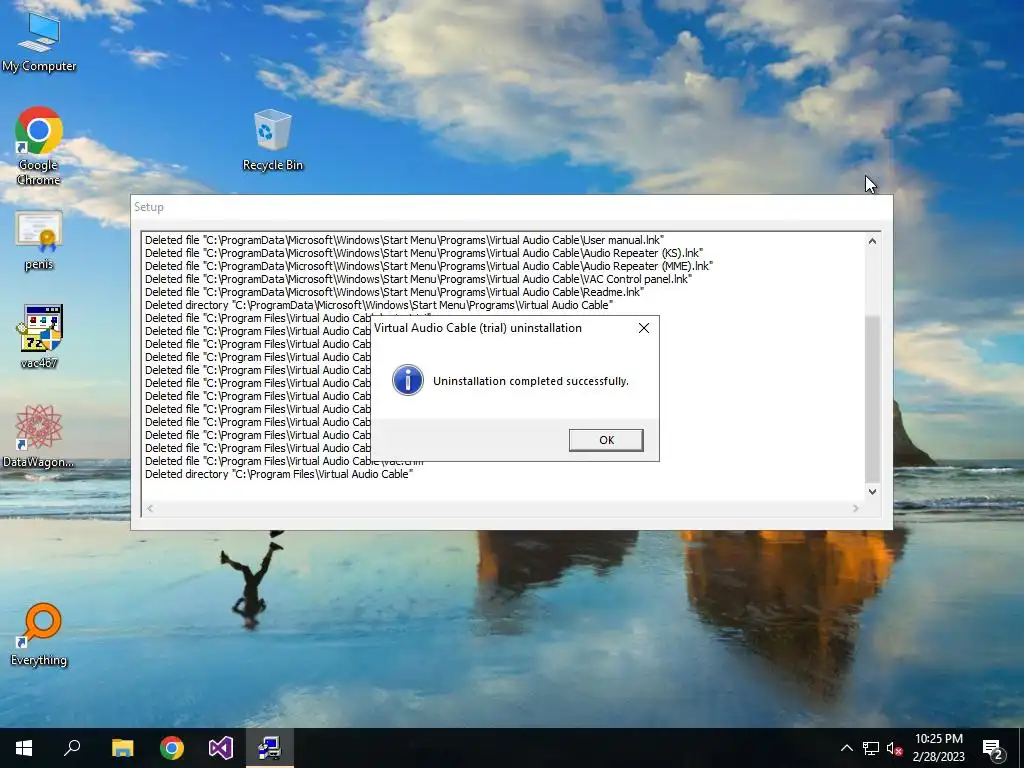Click the "Audio Repeater (MME).lnk" log line
This screenshot has height=768, width=1024.
[x=429, y=266]
